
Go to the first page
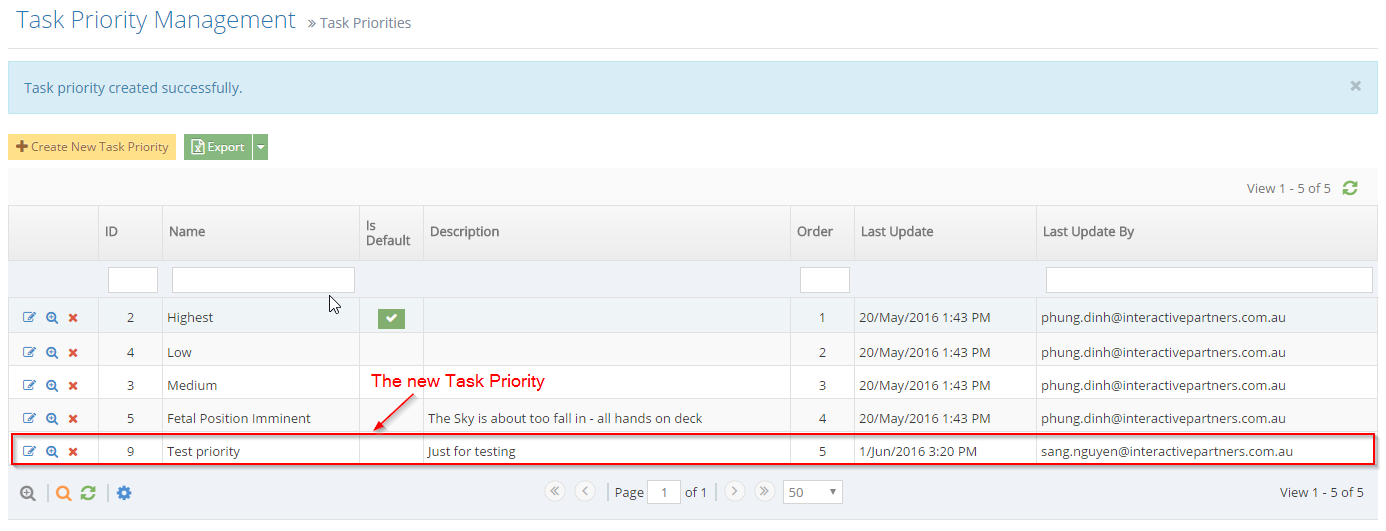tap(555, 491)
